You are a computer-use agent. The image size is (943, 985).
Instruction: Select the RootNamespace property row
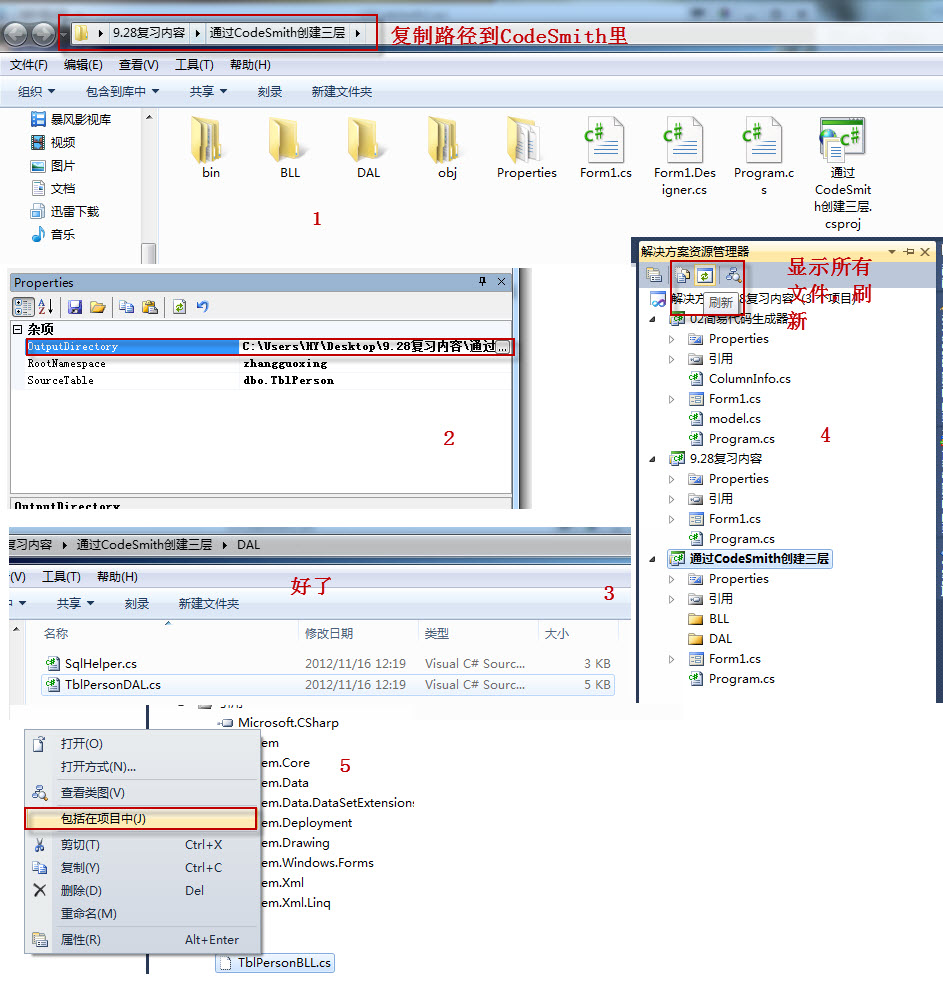tap(269, 364)
